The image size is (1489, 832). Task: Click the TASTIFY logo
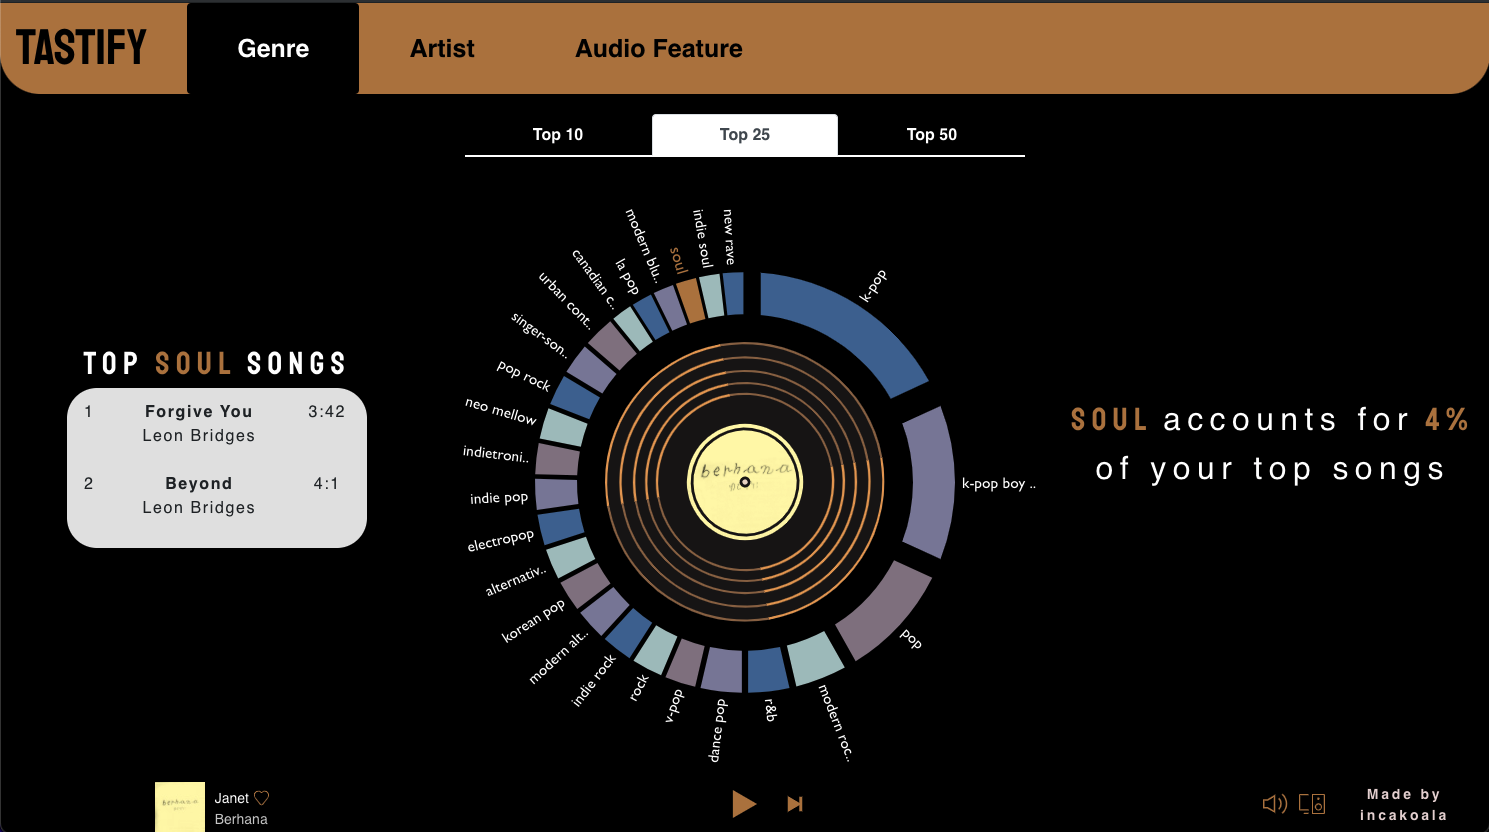pos(80,47)
